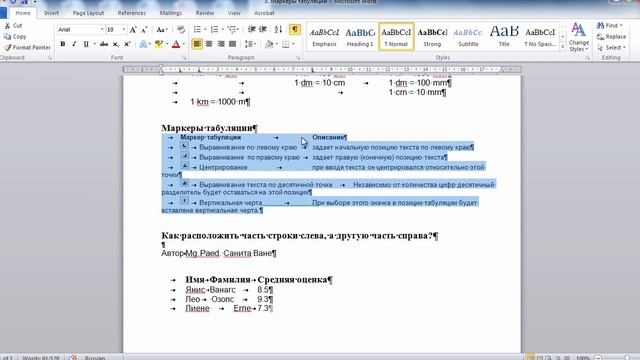Click the text 'Выравнивание по левому краю'

[x=248, y=147]
